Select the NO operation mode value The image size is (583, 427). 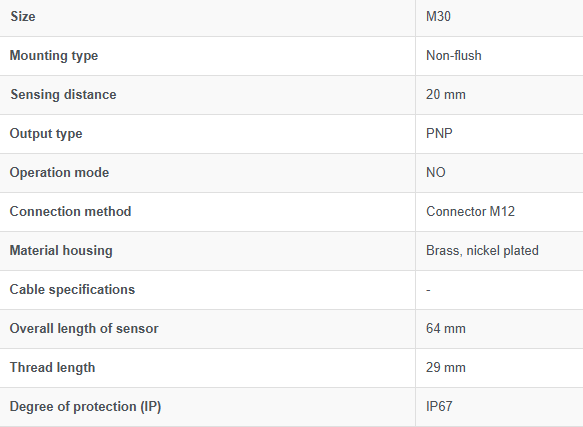[x=436, y=173]
